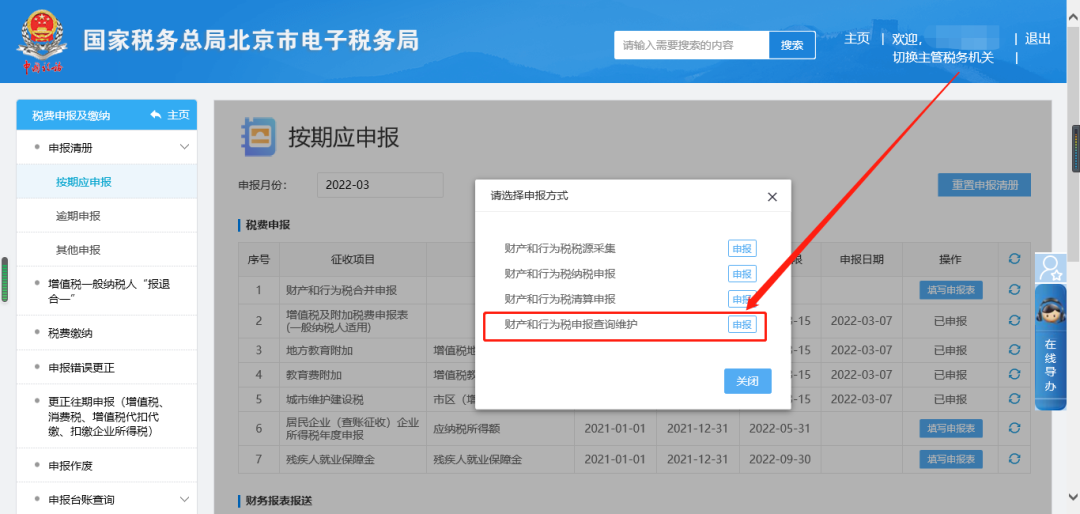Click the 搜索 button in header

click(x=792, y=45)
